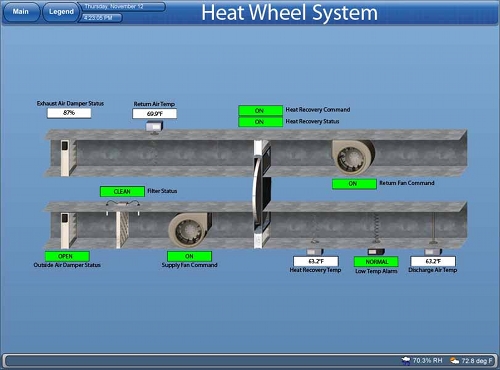Open the Main page
The height and width of the screenshot is (370, 500).
pyautogui.click(x=21, y=12)
